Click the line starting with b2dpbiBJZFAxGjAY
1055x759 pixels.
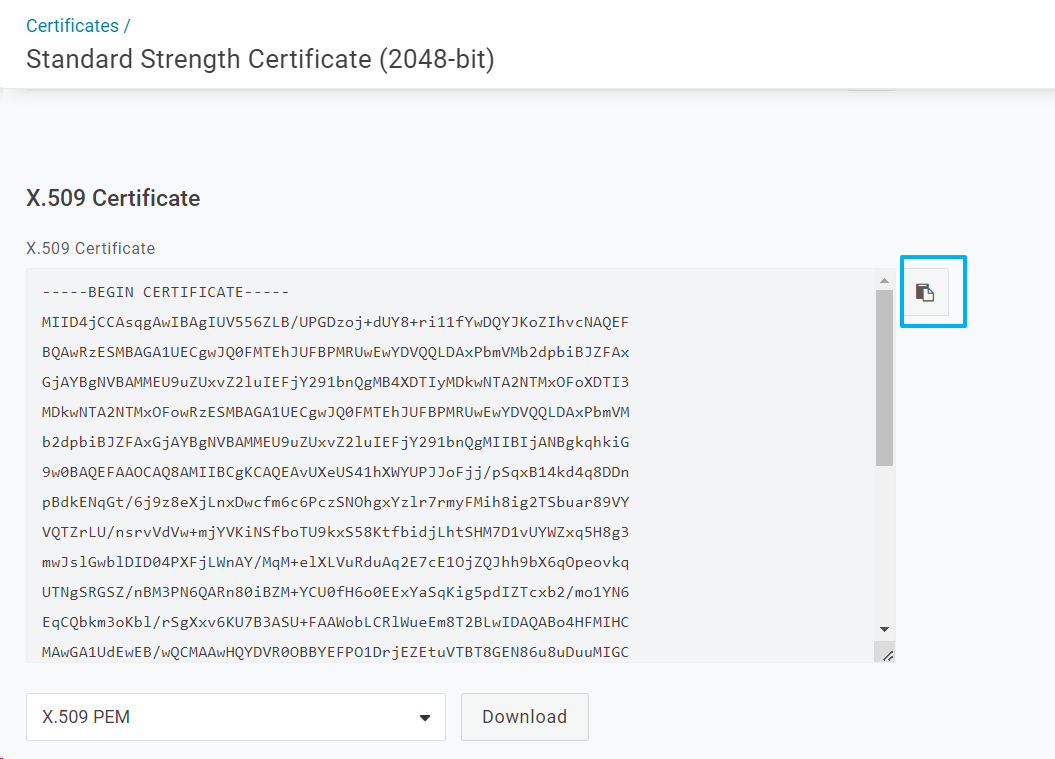(335, 442)
